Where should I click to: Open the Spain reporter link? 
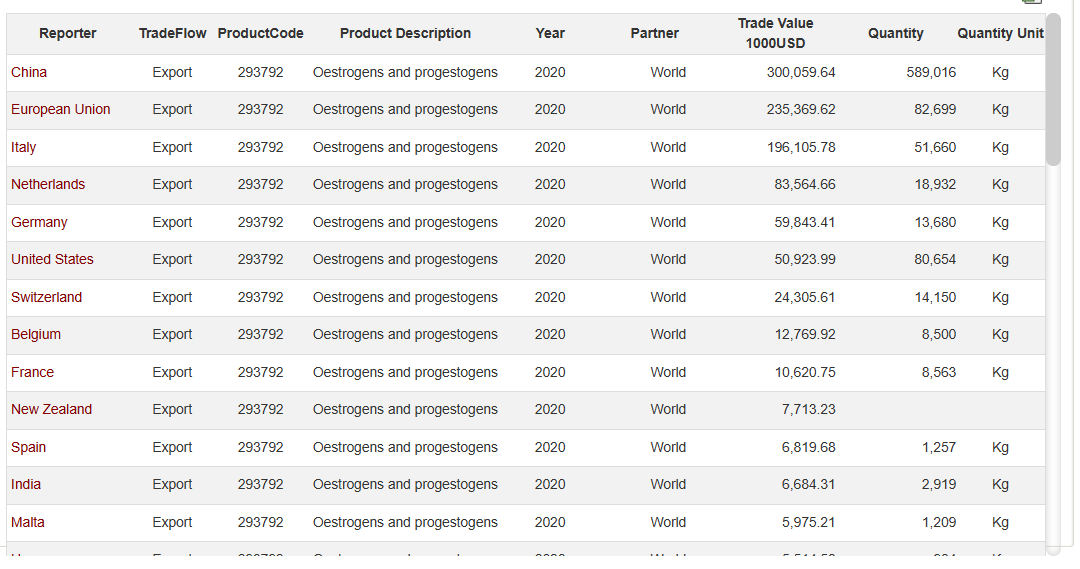(28, 448)
